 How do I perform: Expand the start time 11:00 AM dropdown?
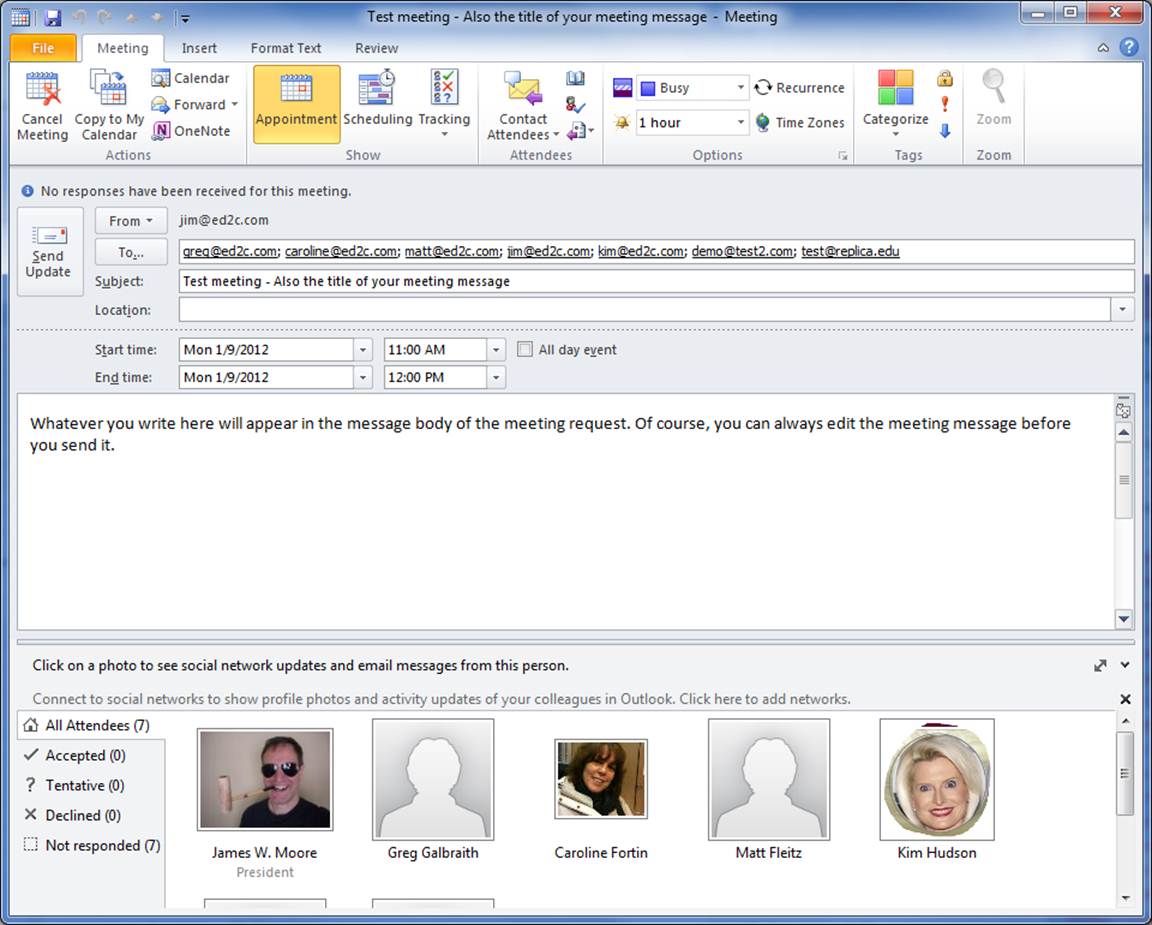(x=496, y=350)
